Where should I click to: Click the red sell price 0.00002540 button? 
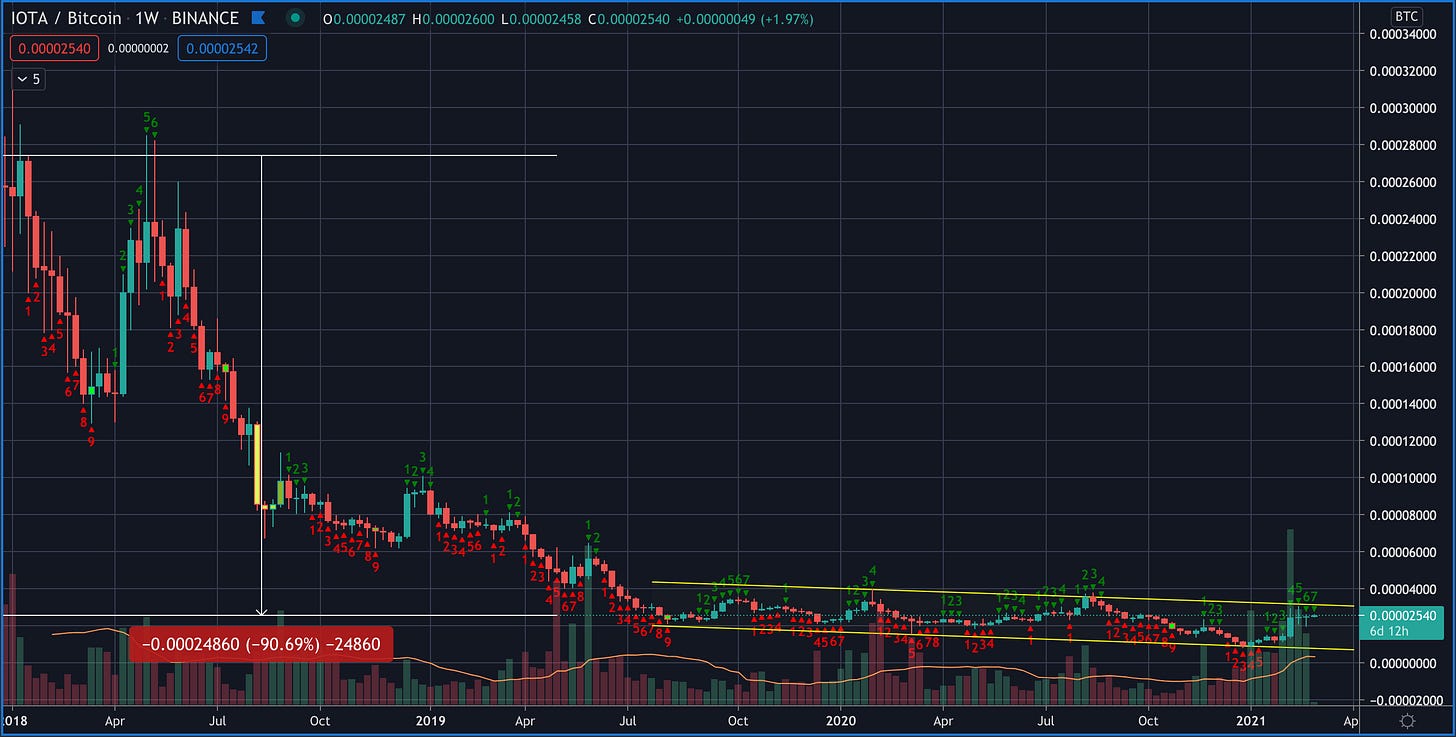point(53,47)
